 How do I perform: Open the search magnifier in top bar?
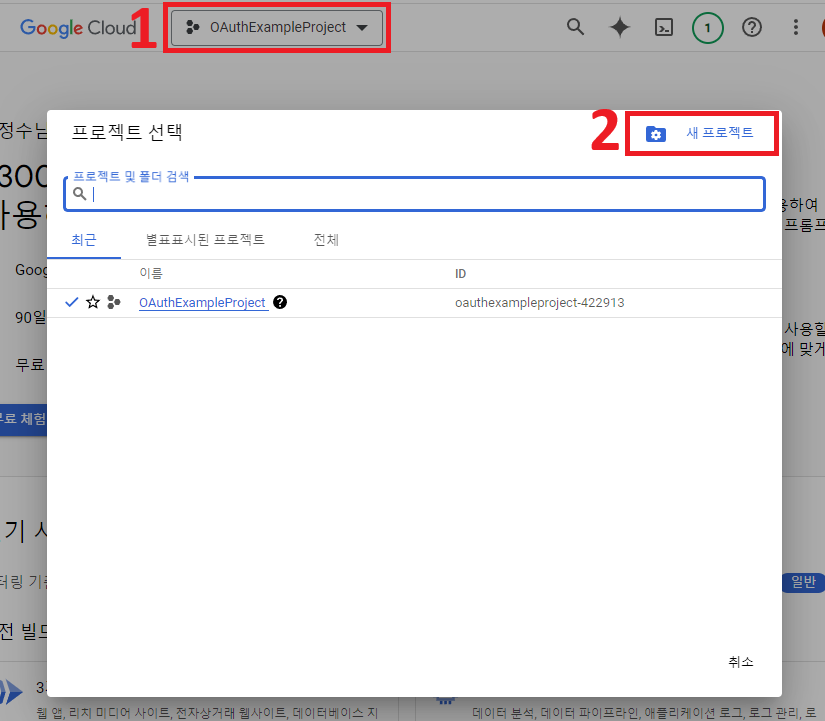575,27
